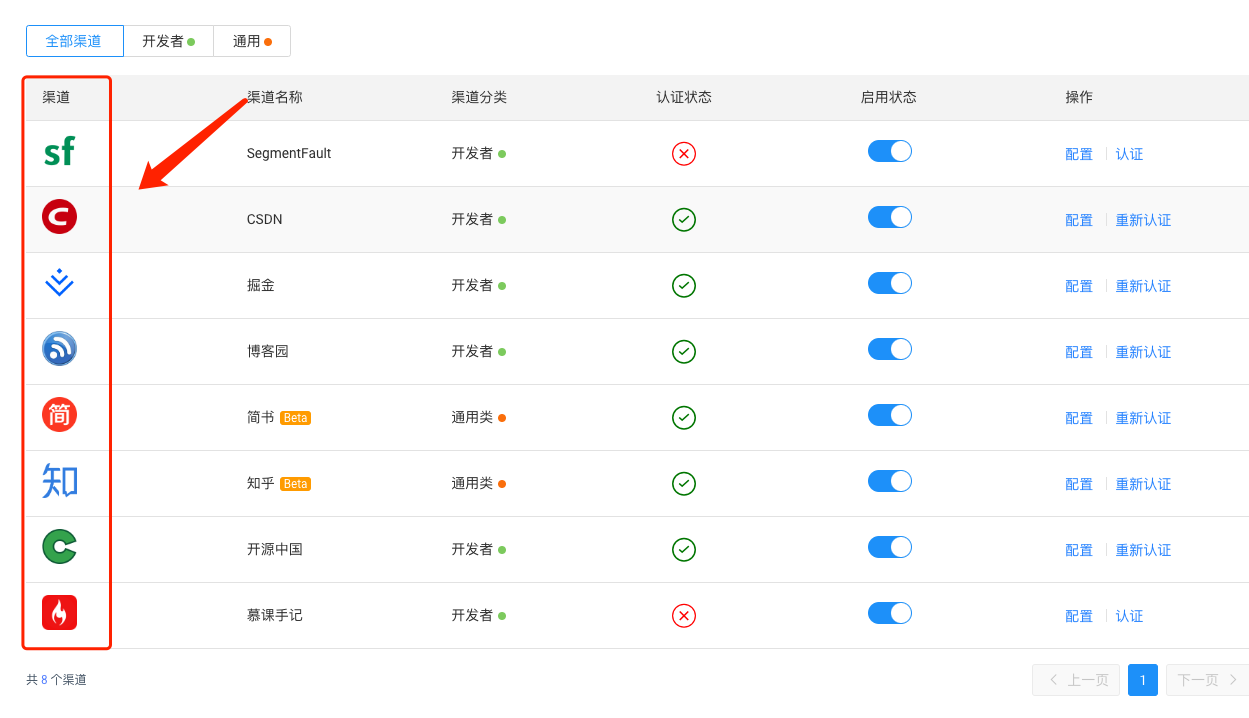1249x718 pixels.
Task: Click the 简书 channel logo
Action: [59, 415]
